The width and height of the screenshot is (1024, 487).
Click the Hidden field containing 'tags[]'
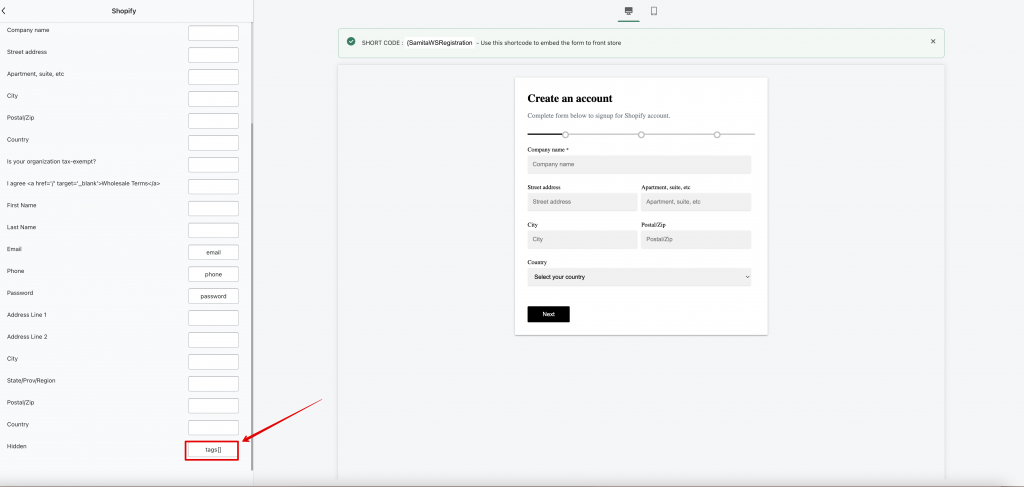(214, 450)
